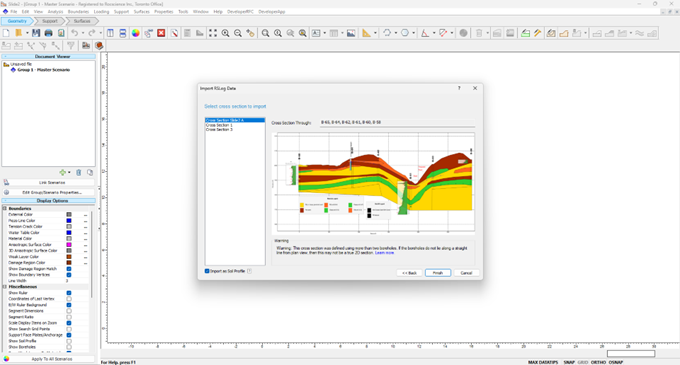680x365 pixels.
Task: Open the Analysis menu
Action: pyautogui.click(x=55, y=12)
